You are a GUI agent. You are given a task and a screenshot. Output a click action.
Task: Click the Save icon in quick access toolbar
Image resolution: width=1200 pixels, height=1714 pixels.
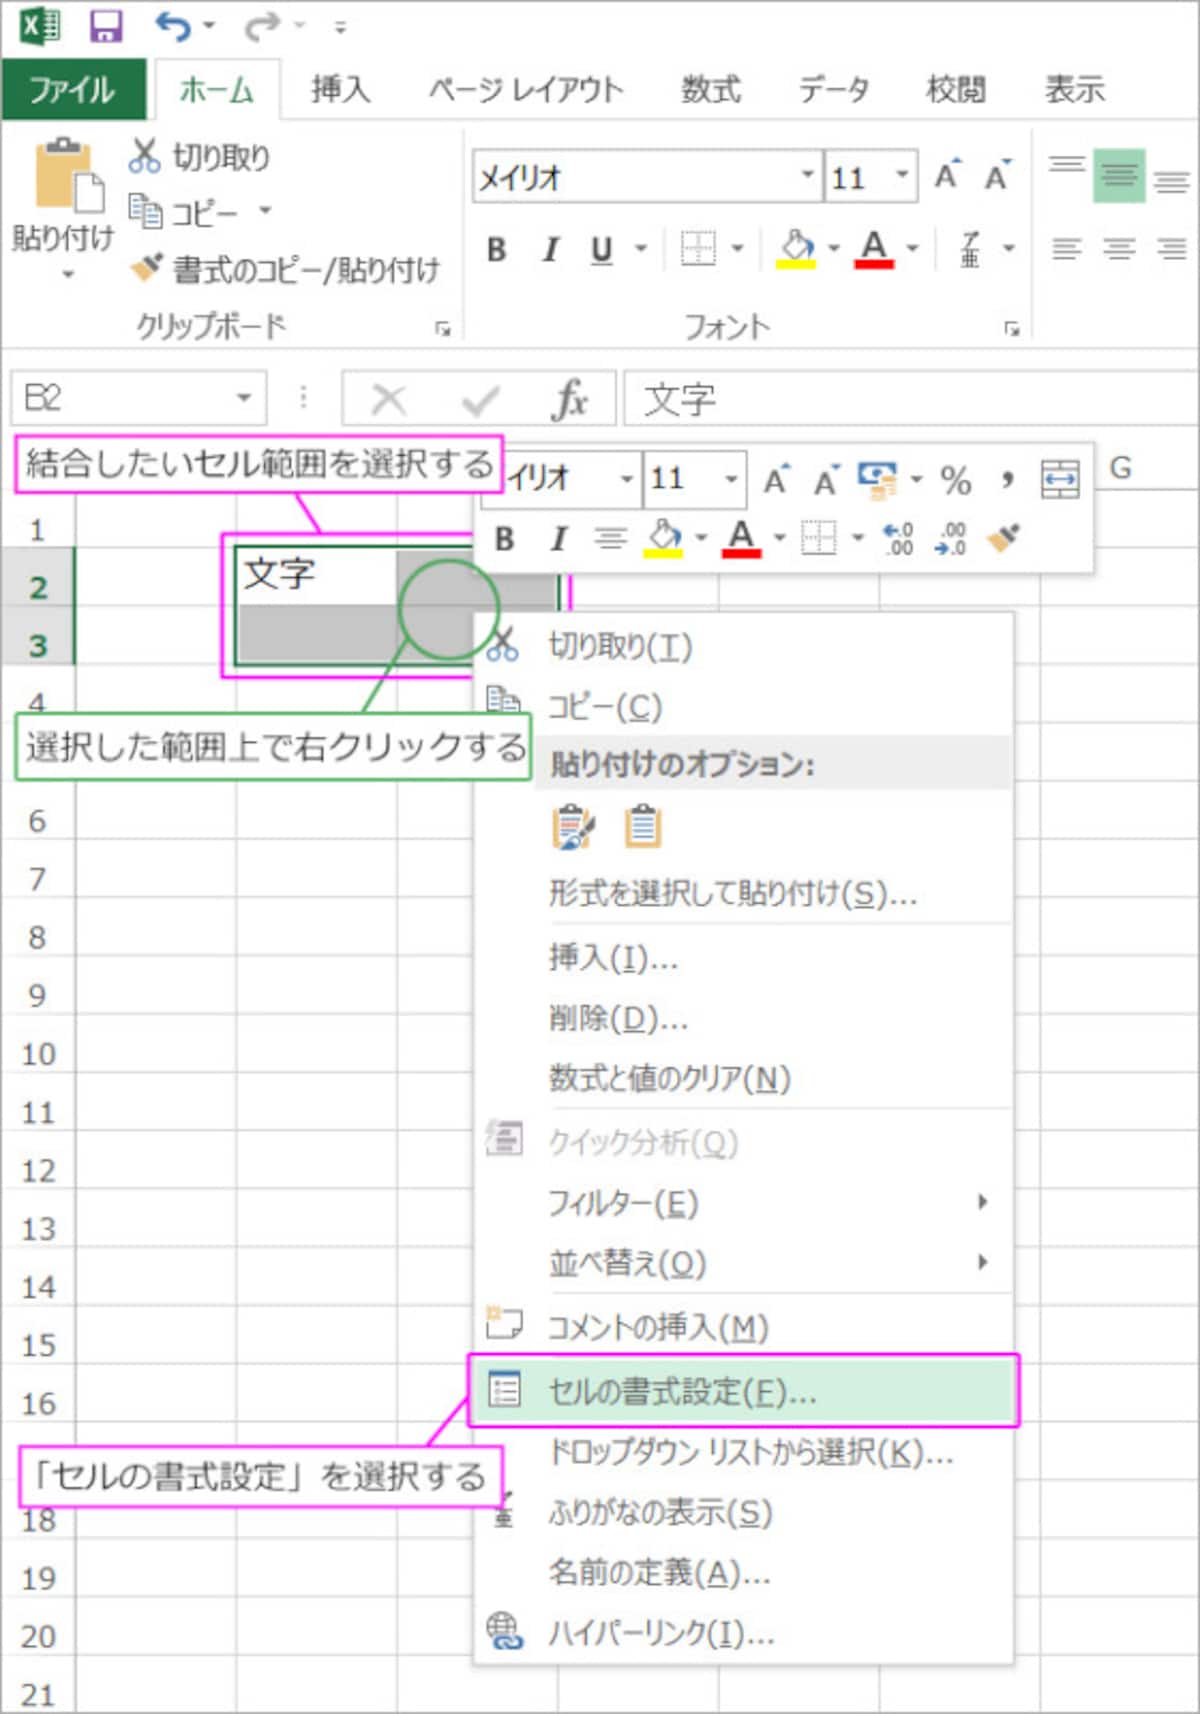[106, 26]
